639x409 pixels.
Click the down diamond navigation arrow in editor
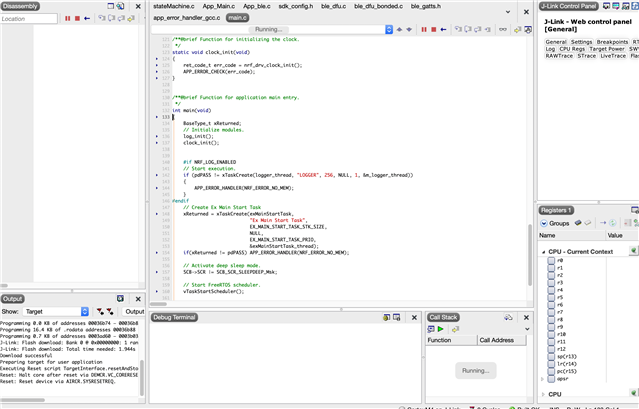(409, 29)
